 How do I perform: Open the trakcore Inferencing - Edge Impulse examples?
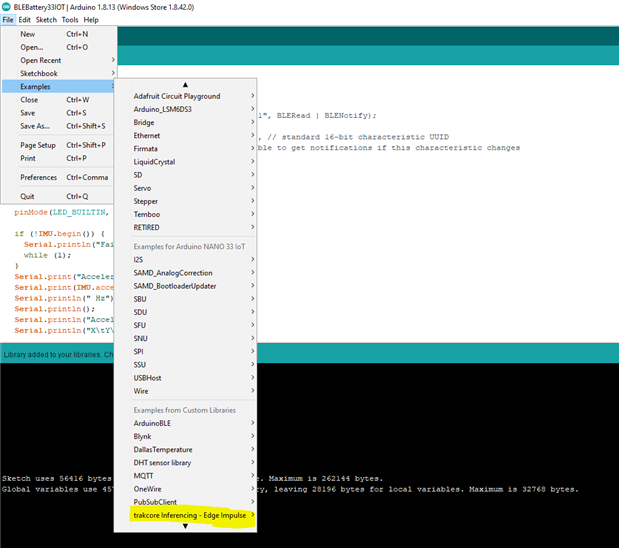point(189,515)
